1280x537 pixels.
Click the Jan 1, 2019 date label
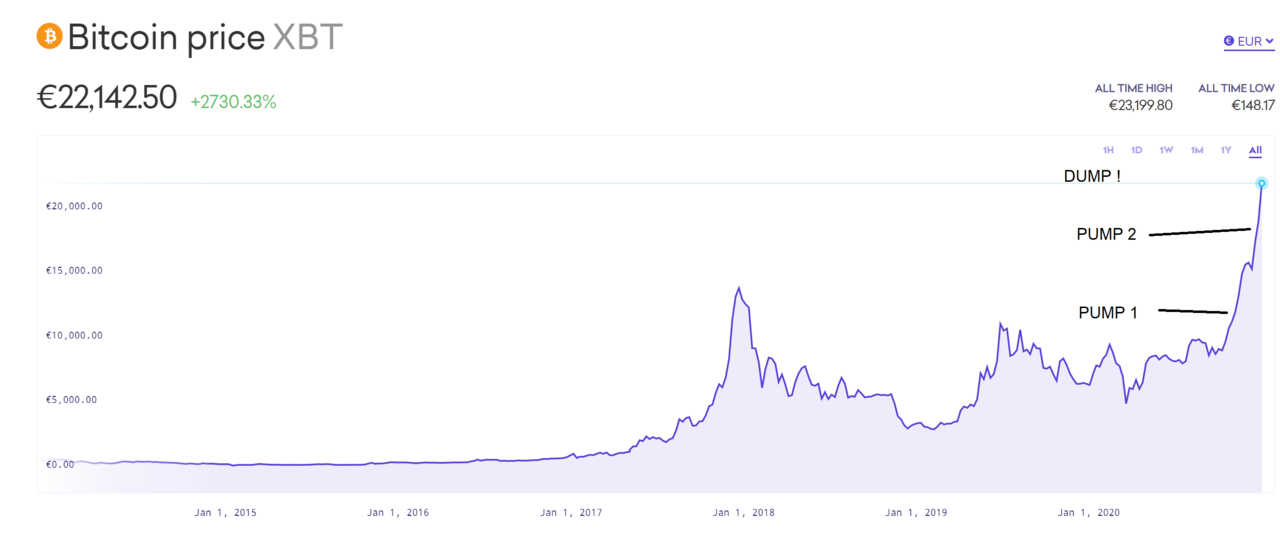tap(916, 513)
